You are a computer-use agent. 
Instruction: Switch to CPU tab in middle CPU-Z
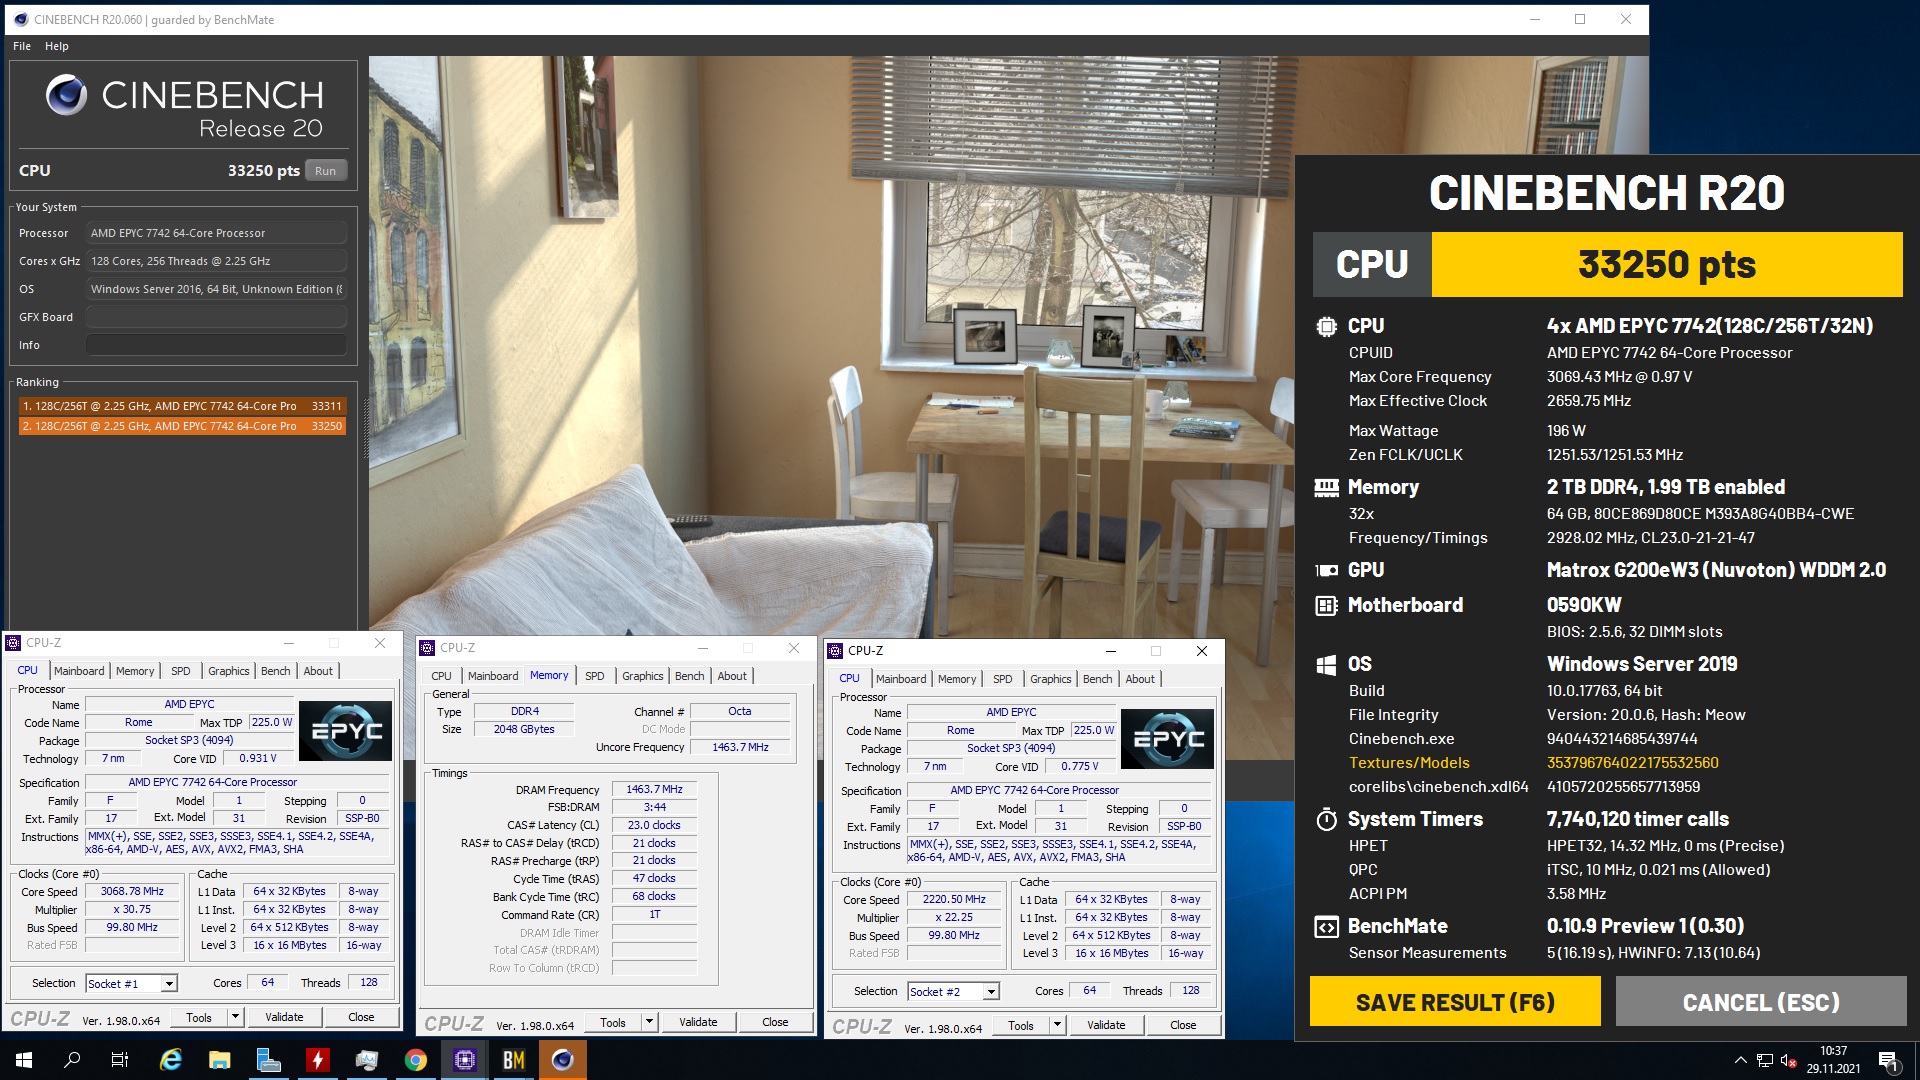(x=441, y=676)
